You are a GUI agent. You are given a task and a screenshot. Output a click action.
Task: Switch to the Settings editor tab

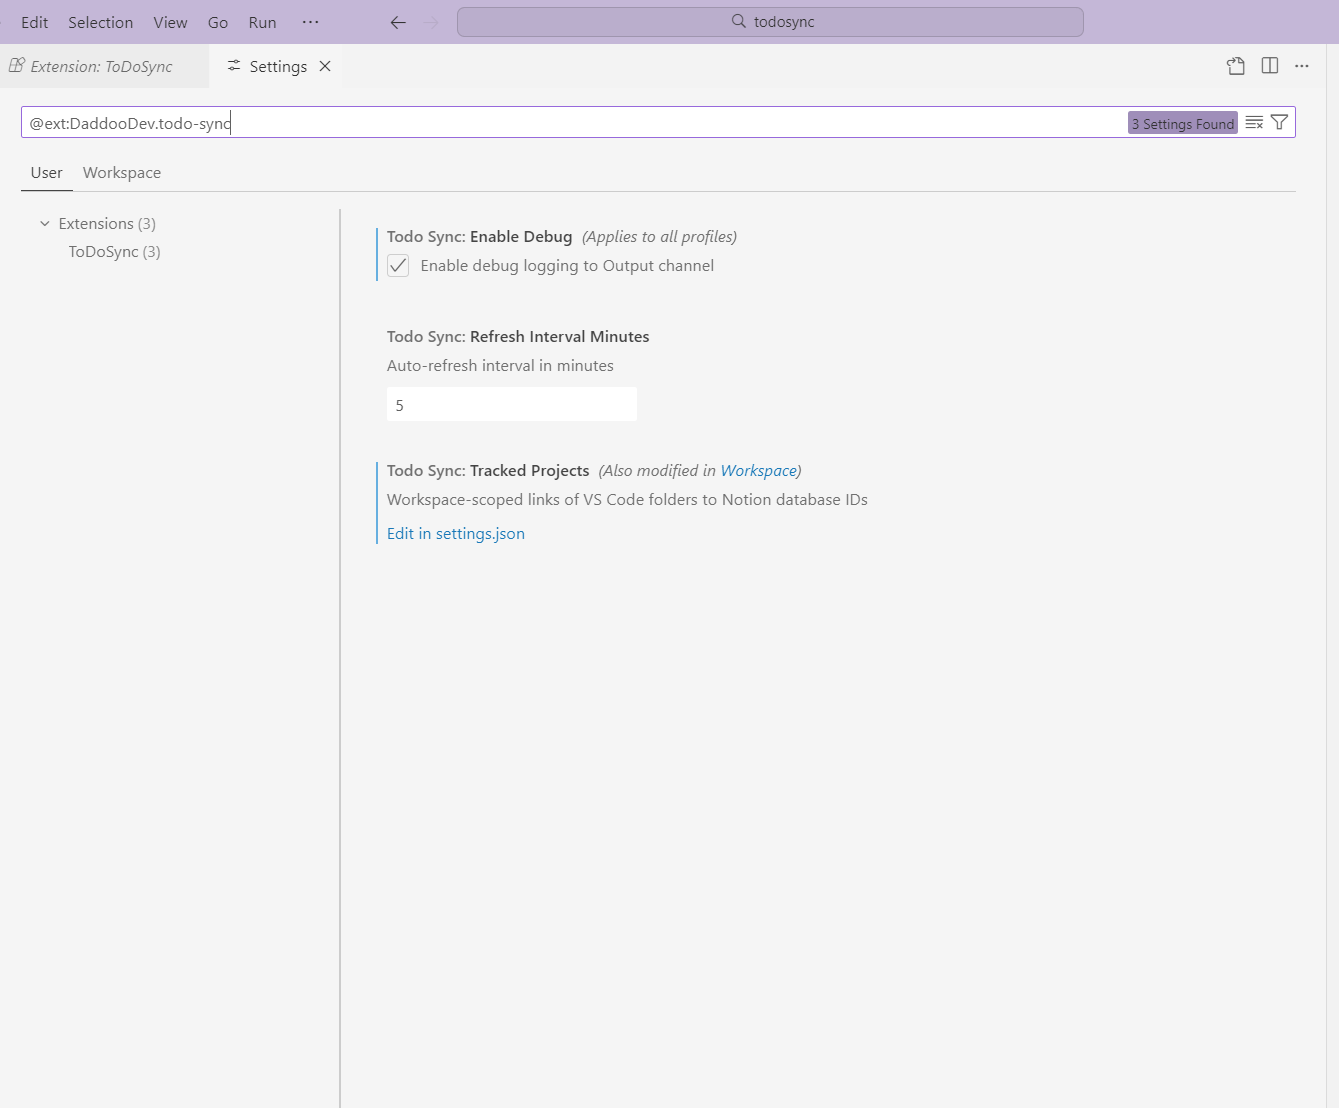(277, 66)
